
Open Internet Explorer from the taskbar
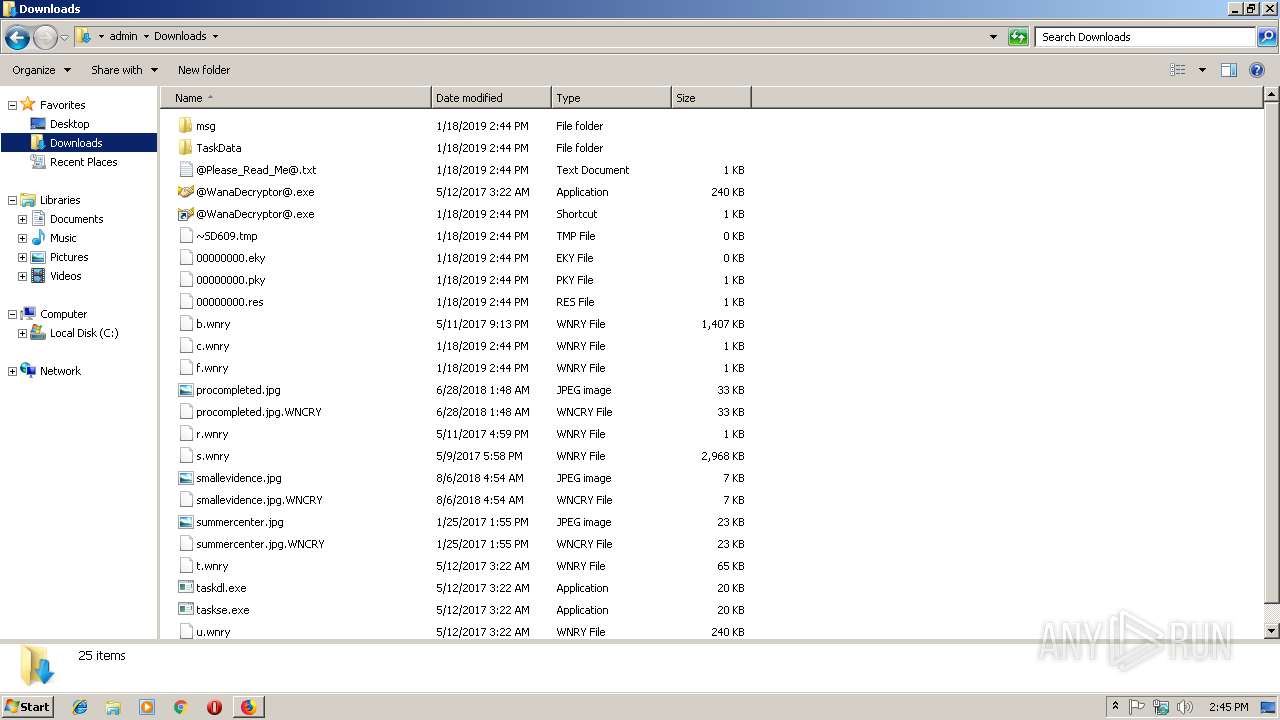tap(80, 707)
